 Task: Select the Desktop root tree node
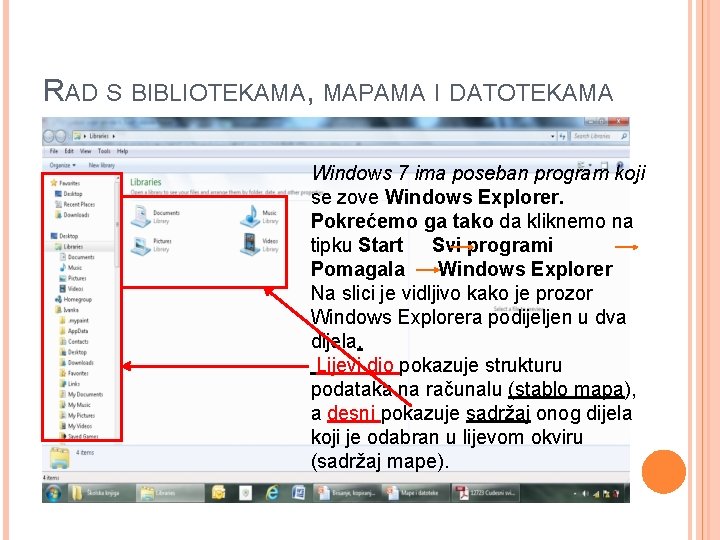[x=64, y=236]
